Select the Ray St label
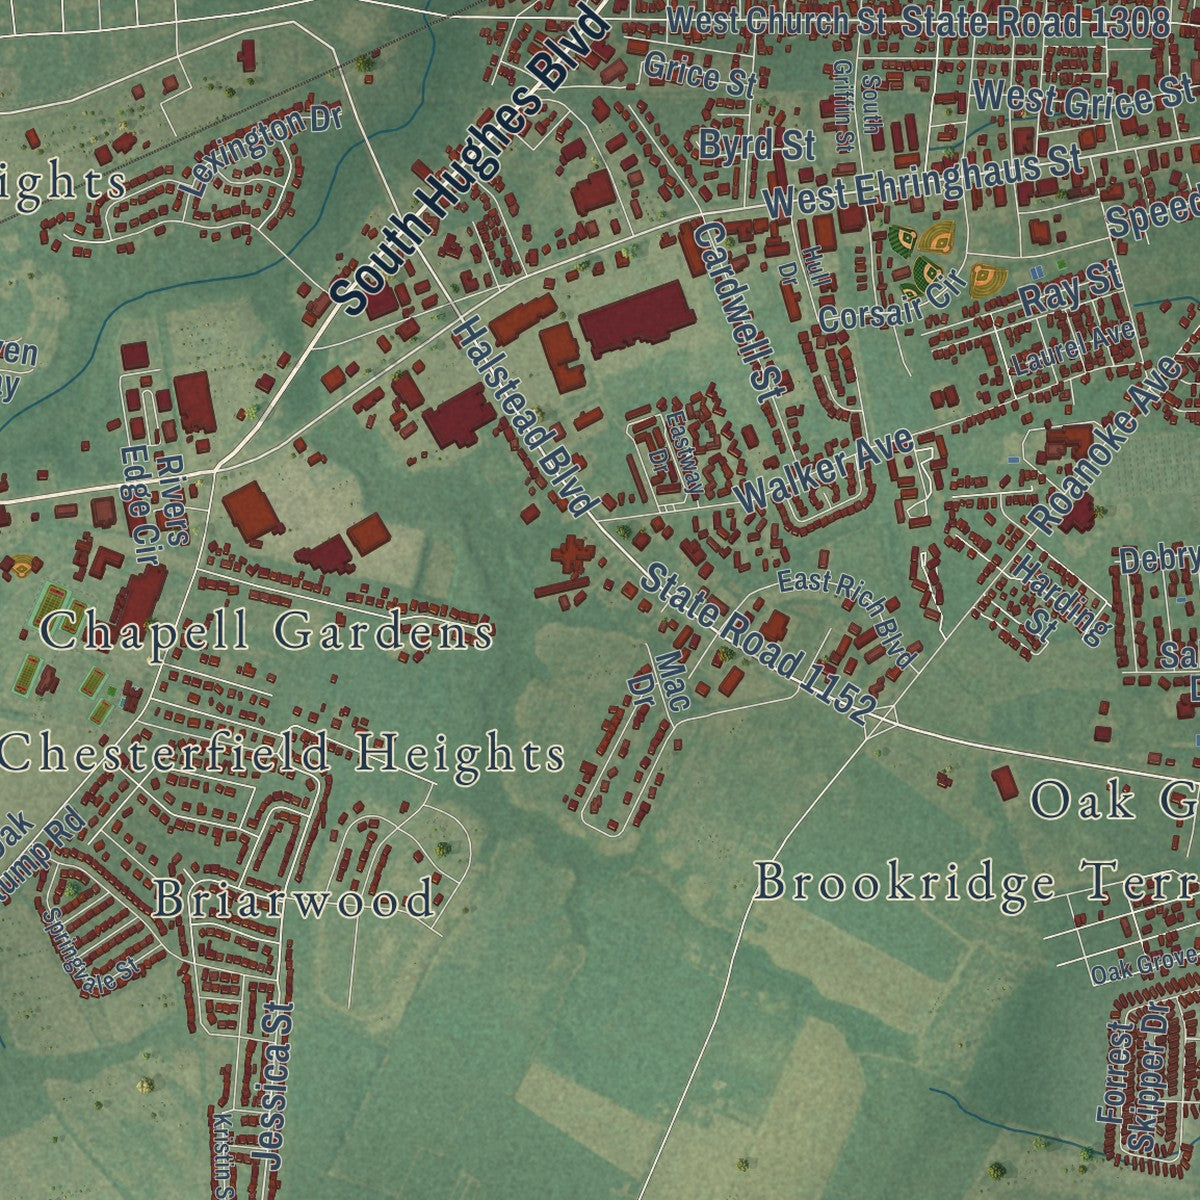1200x1200 pixels. 1068,287
